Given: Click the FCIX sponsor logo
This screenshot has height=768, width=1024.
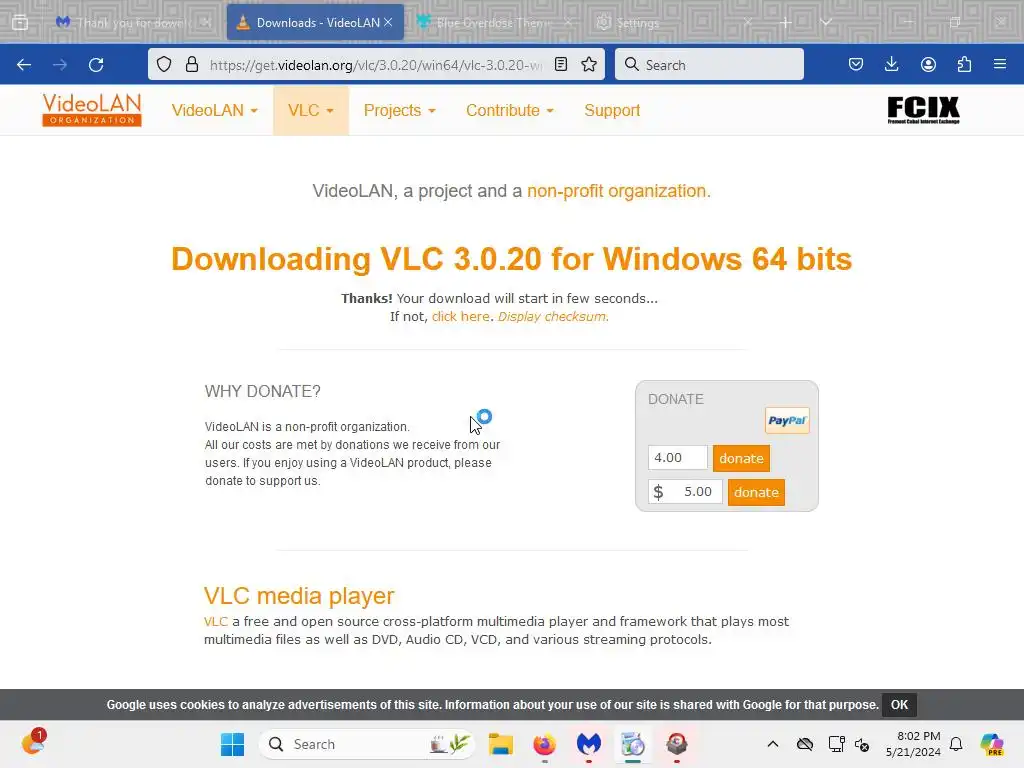Looking at the screenshot, I should pyautogui.click(x=923, y=110).
